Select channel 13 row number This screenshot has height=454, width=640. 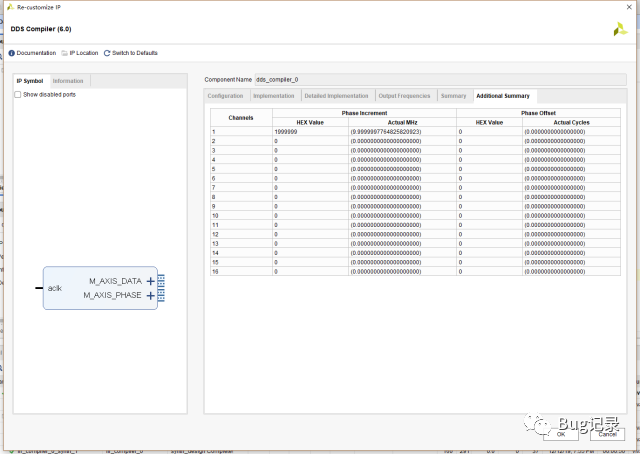click(241, 244)
